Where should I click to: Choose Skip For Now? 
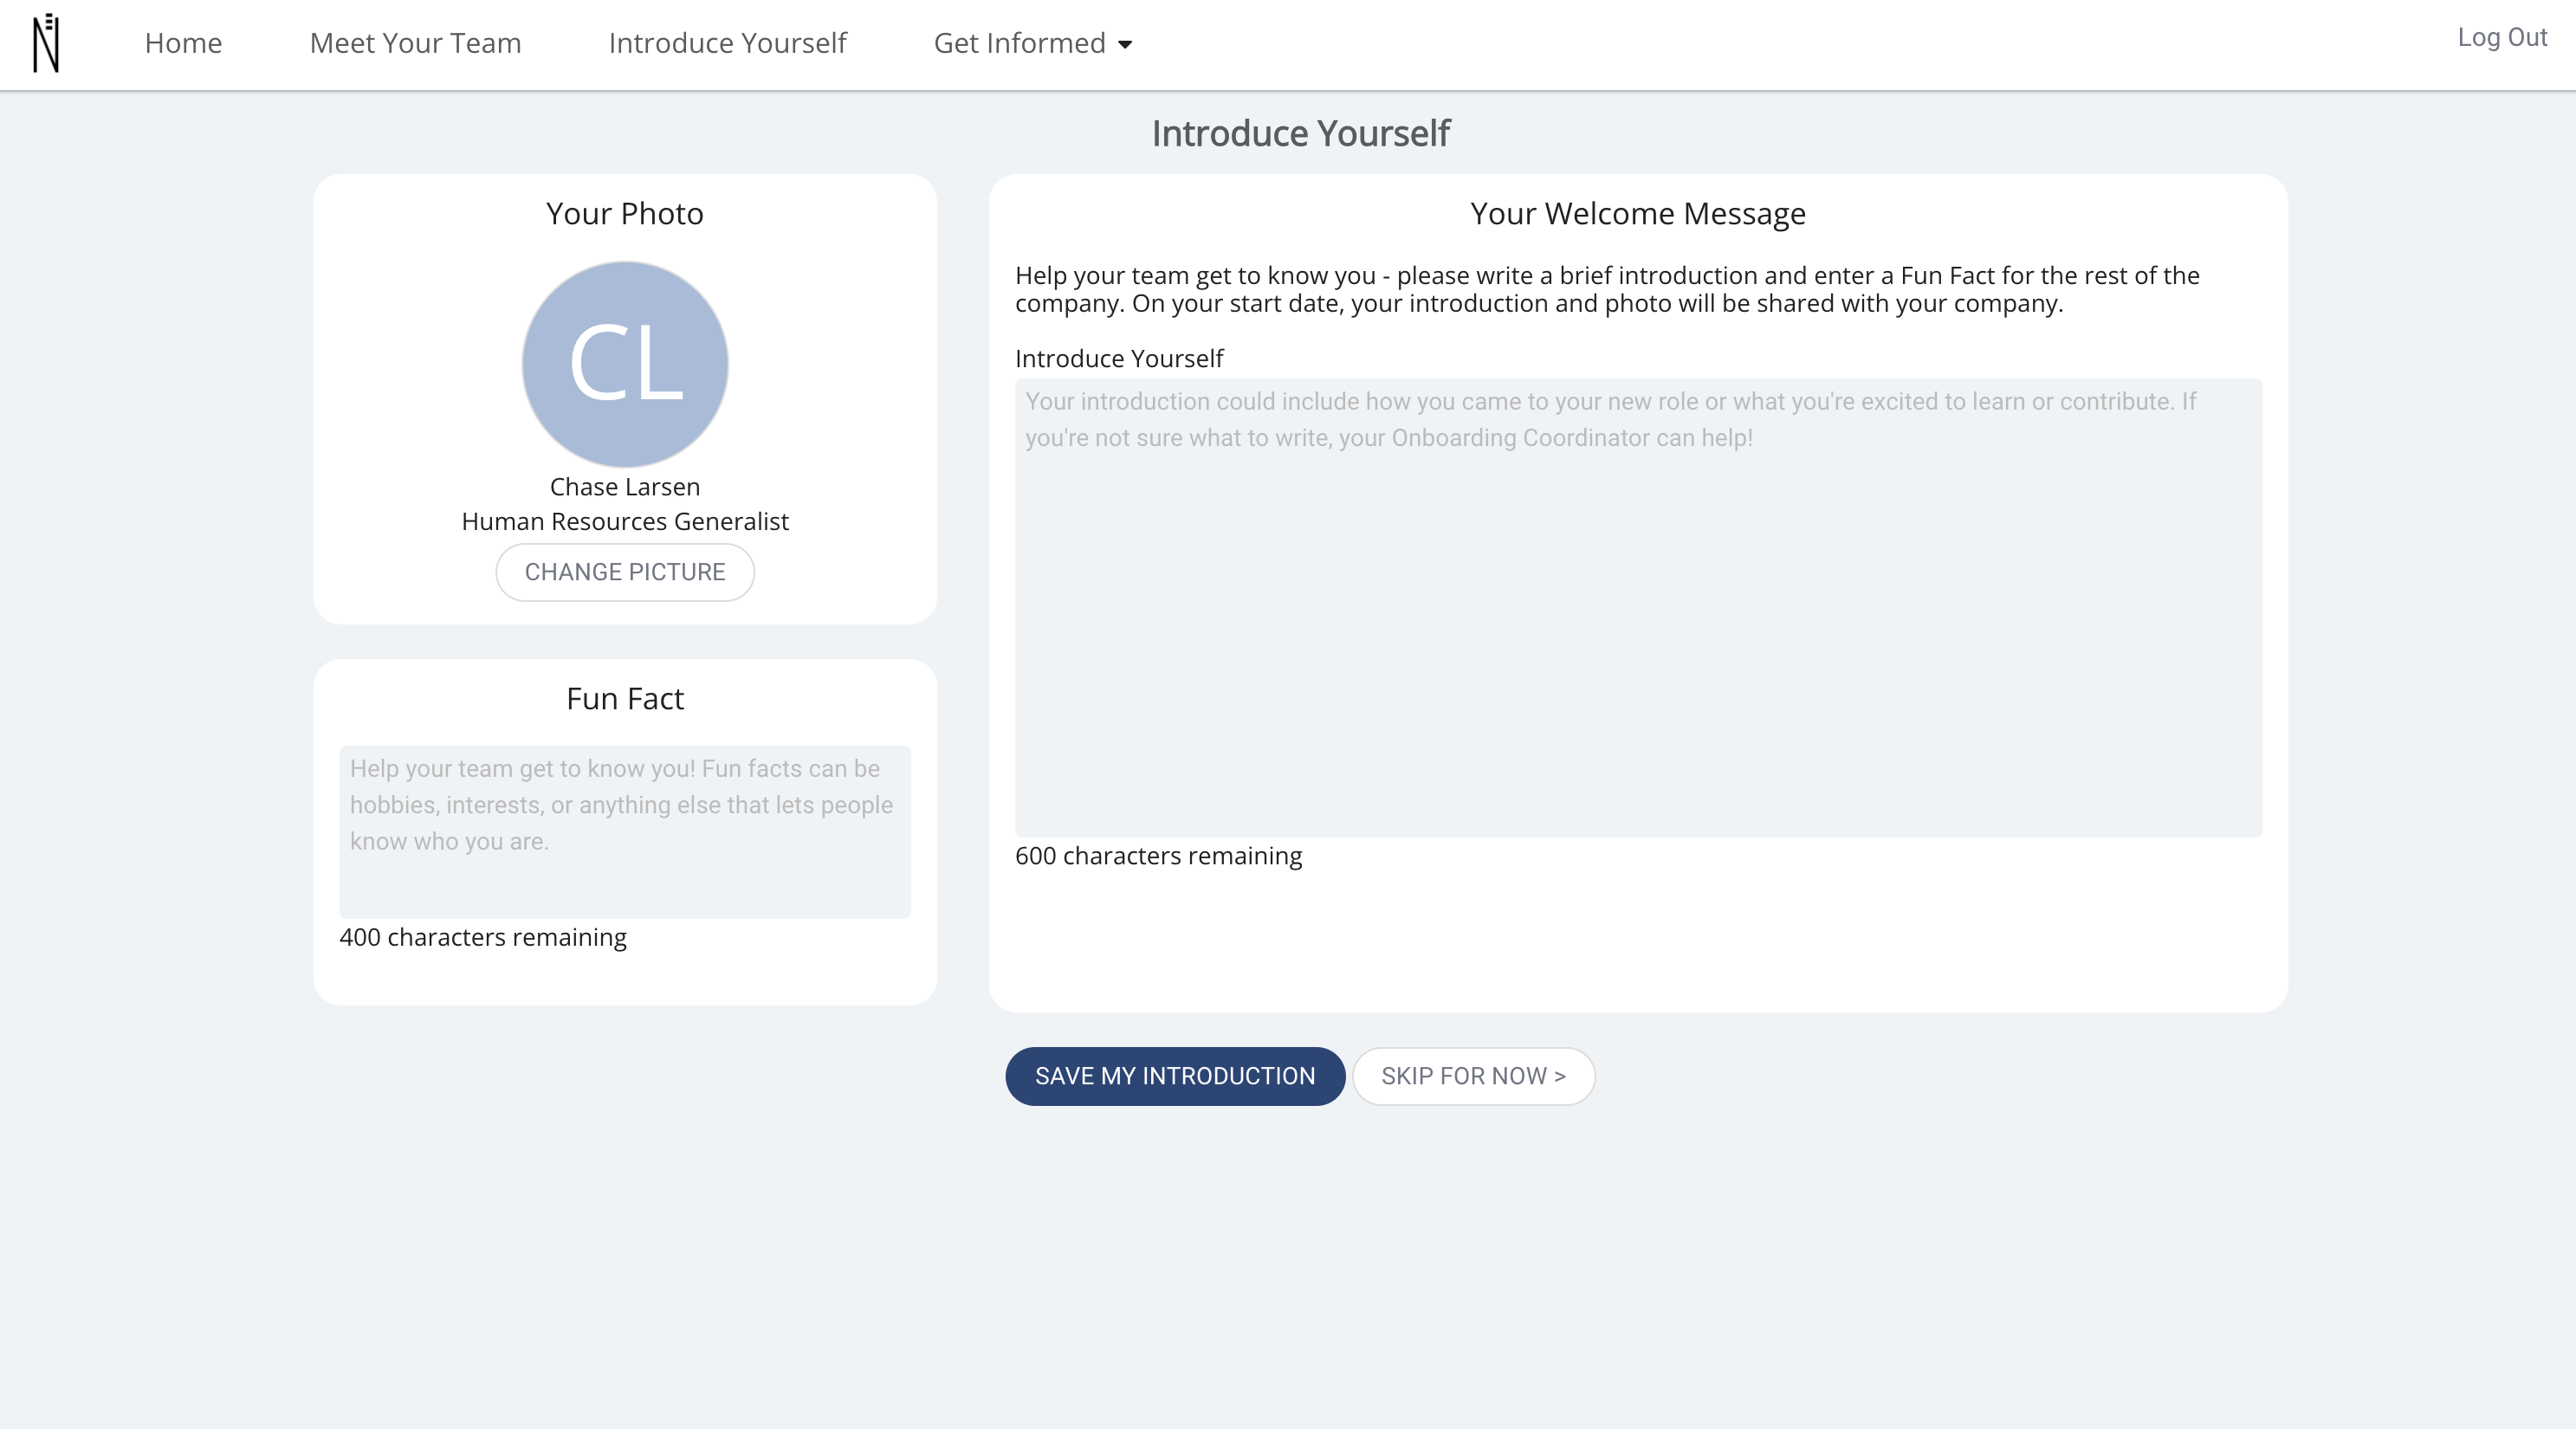pyautogui.click(x=1473, y=1076)
